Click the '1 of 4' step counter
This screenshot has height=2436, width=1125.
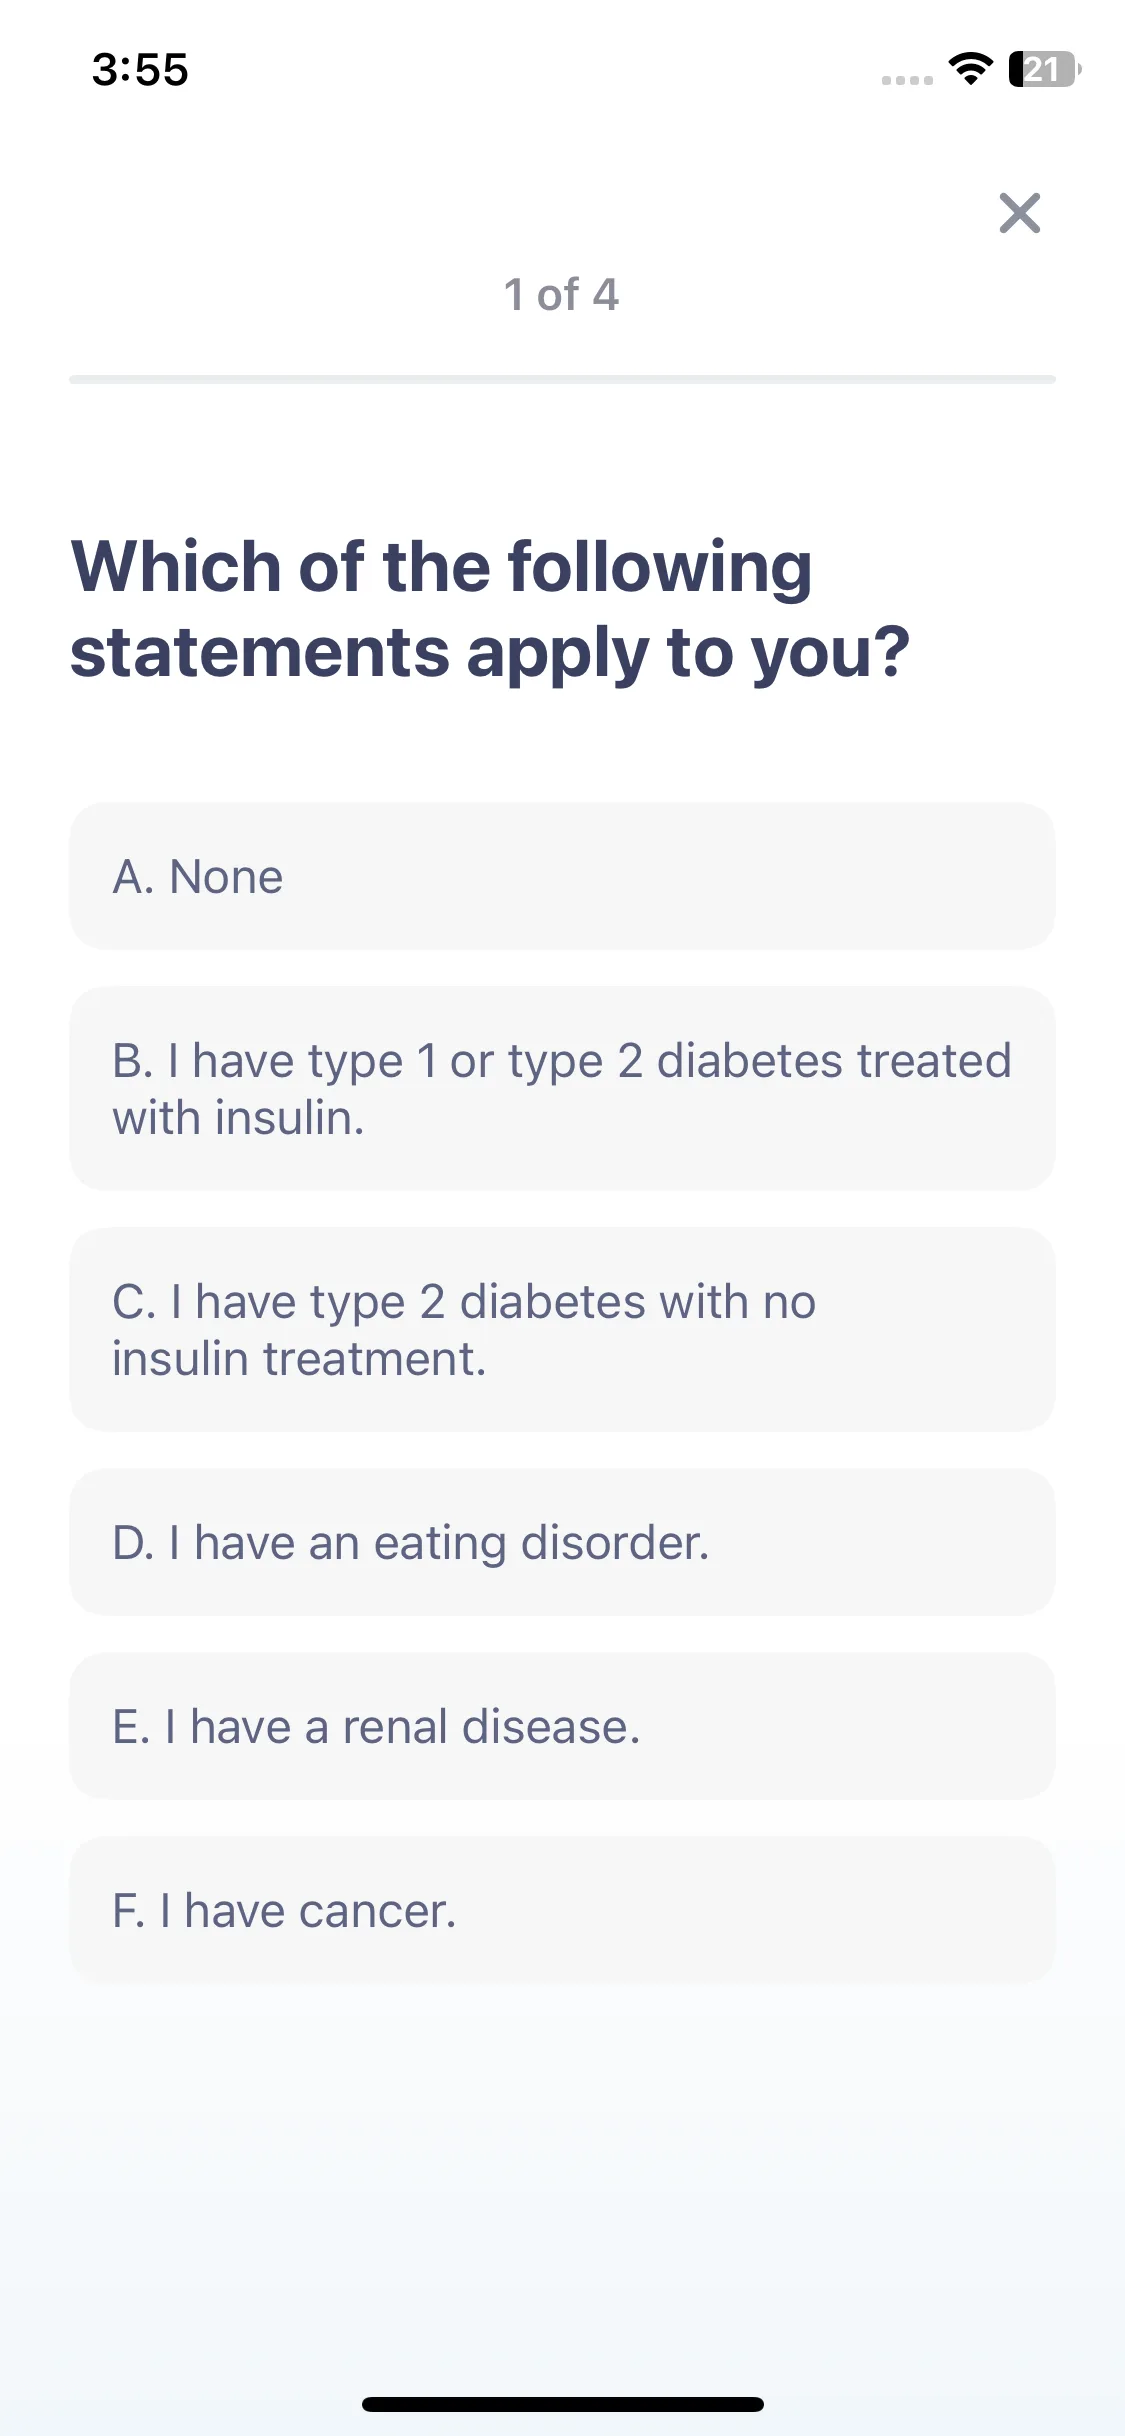tap(561, 295)
